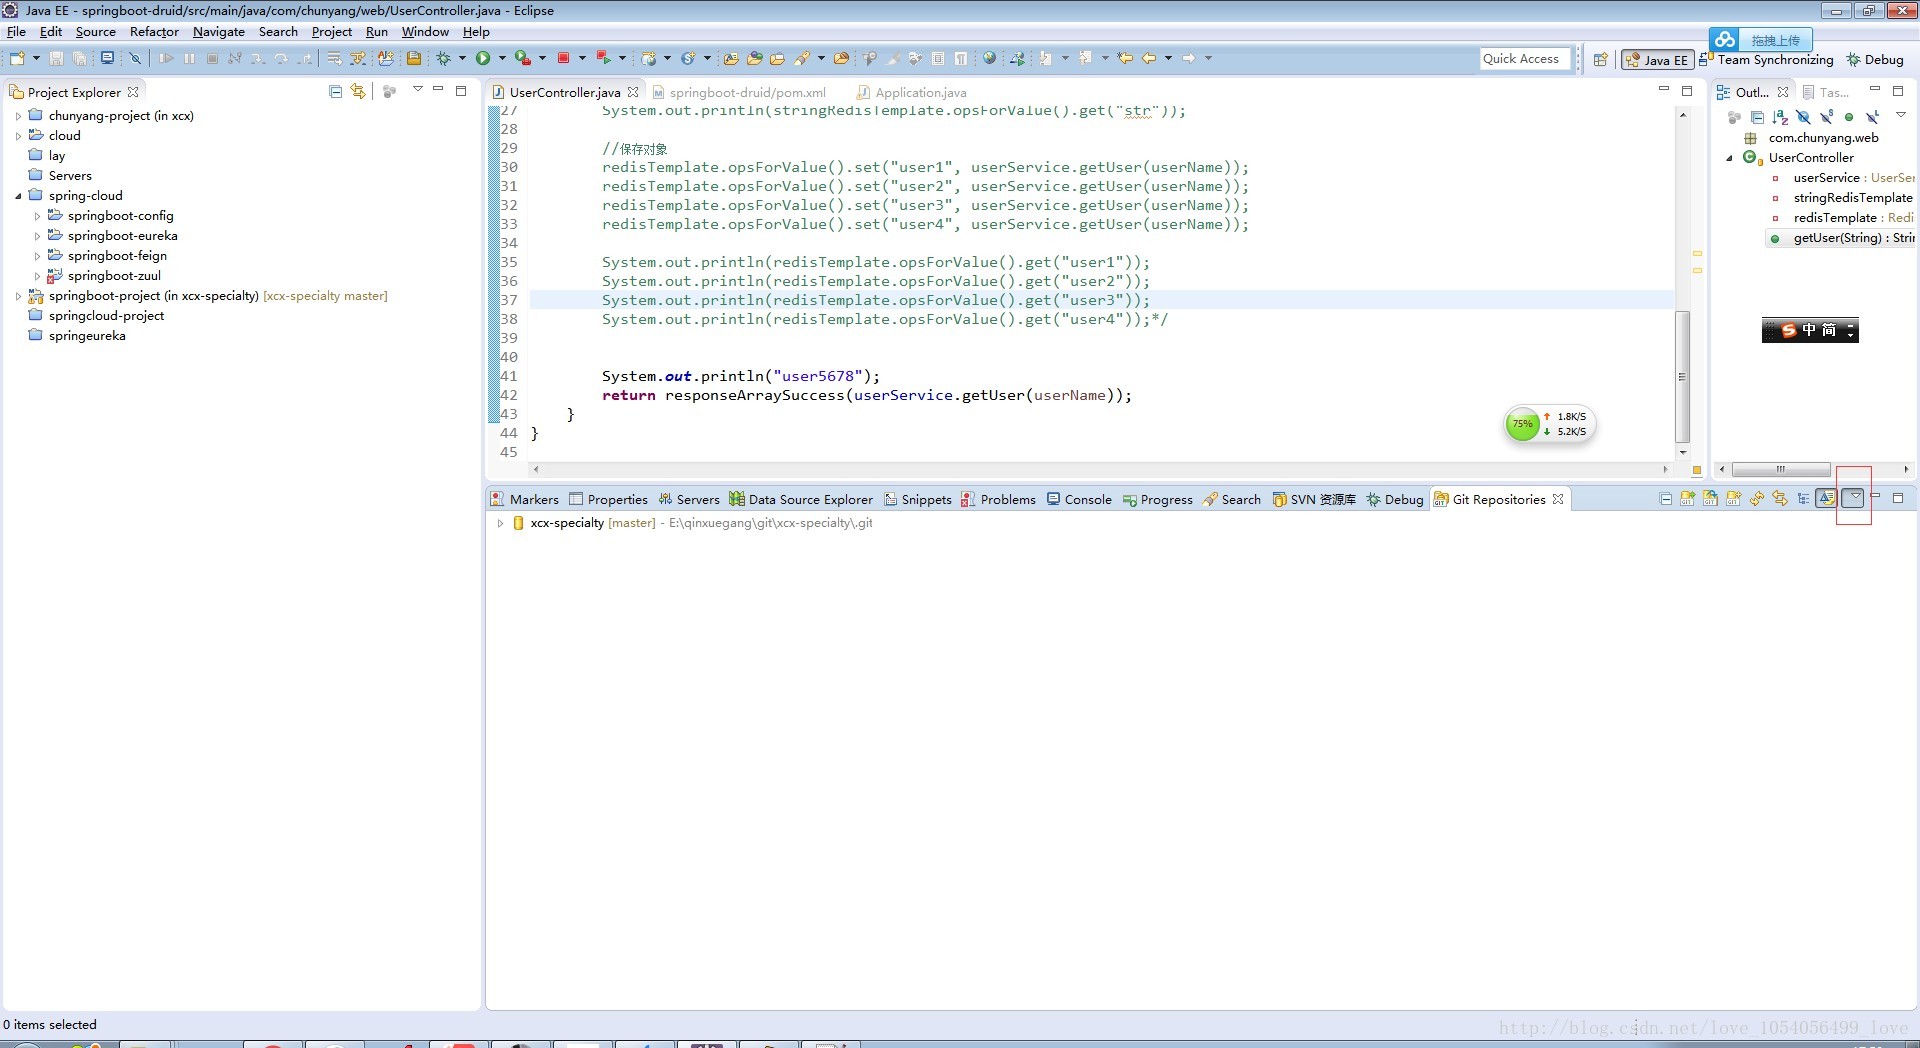
Task: Click the Clone a Git repository icon
Action: (x=1710, y=499)
